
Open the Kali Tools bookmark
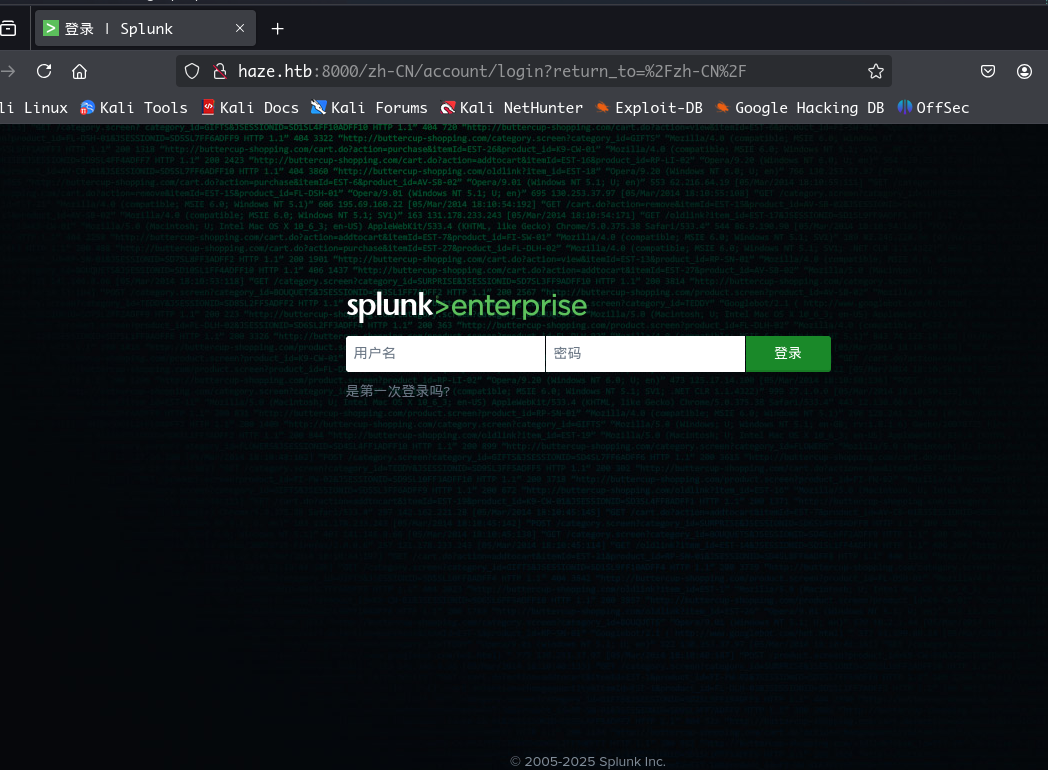pos(134,108)
